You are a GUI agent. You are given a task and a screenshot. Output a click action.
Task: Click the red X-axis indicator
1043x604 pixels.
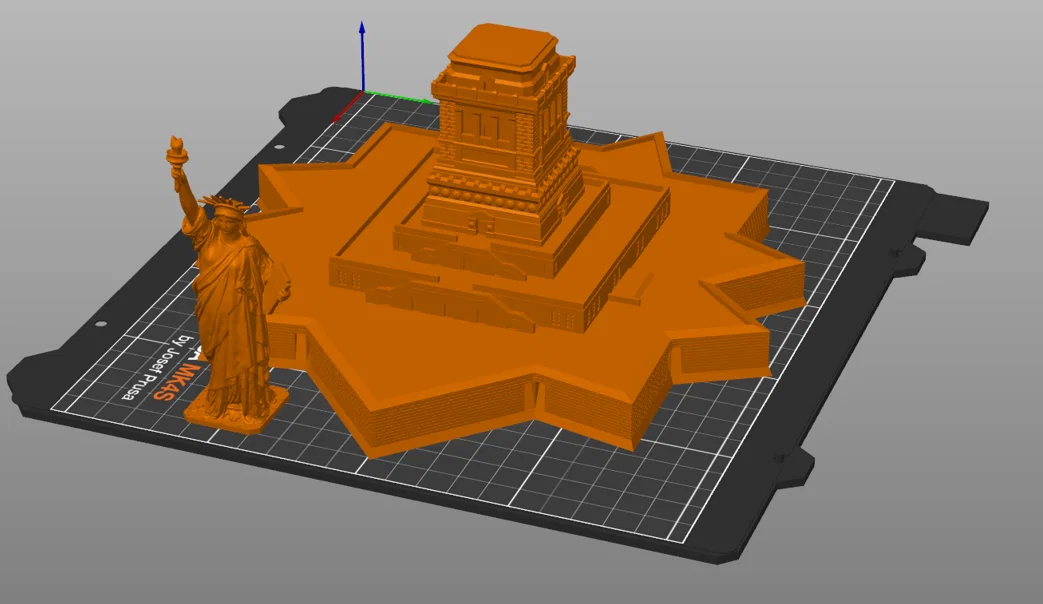point(342,110)
